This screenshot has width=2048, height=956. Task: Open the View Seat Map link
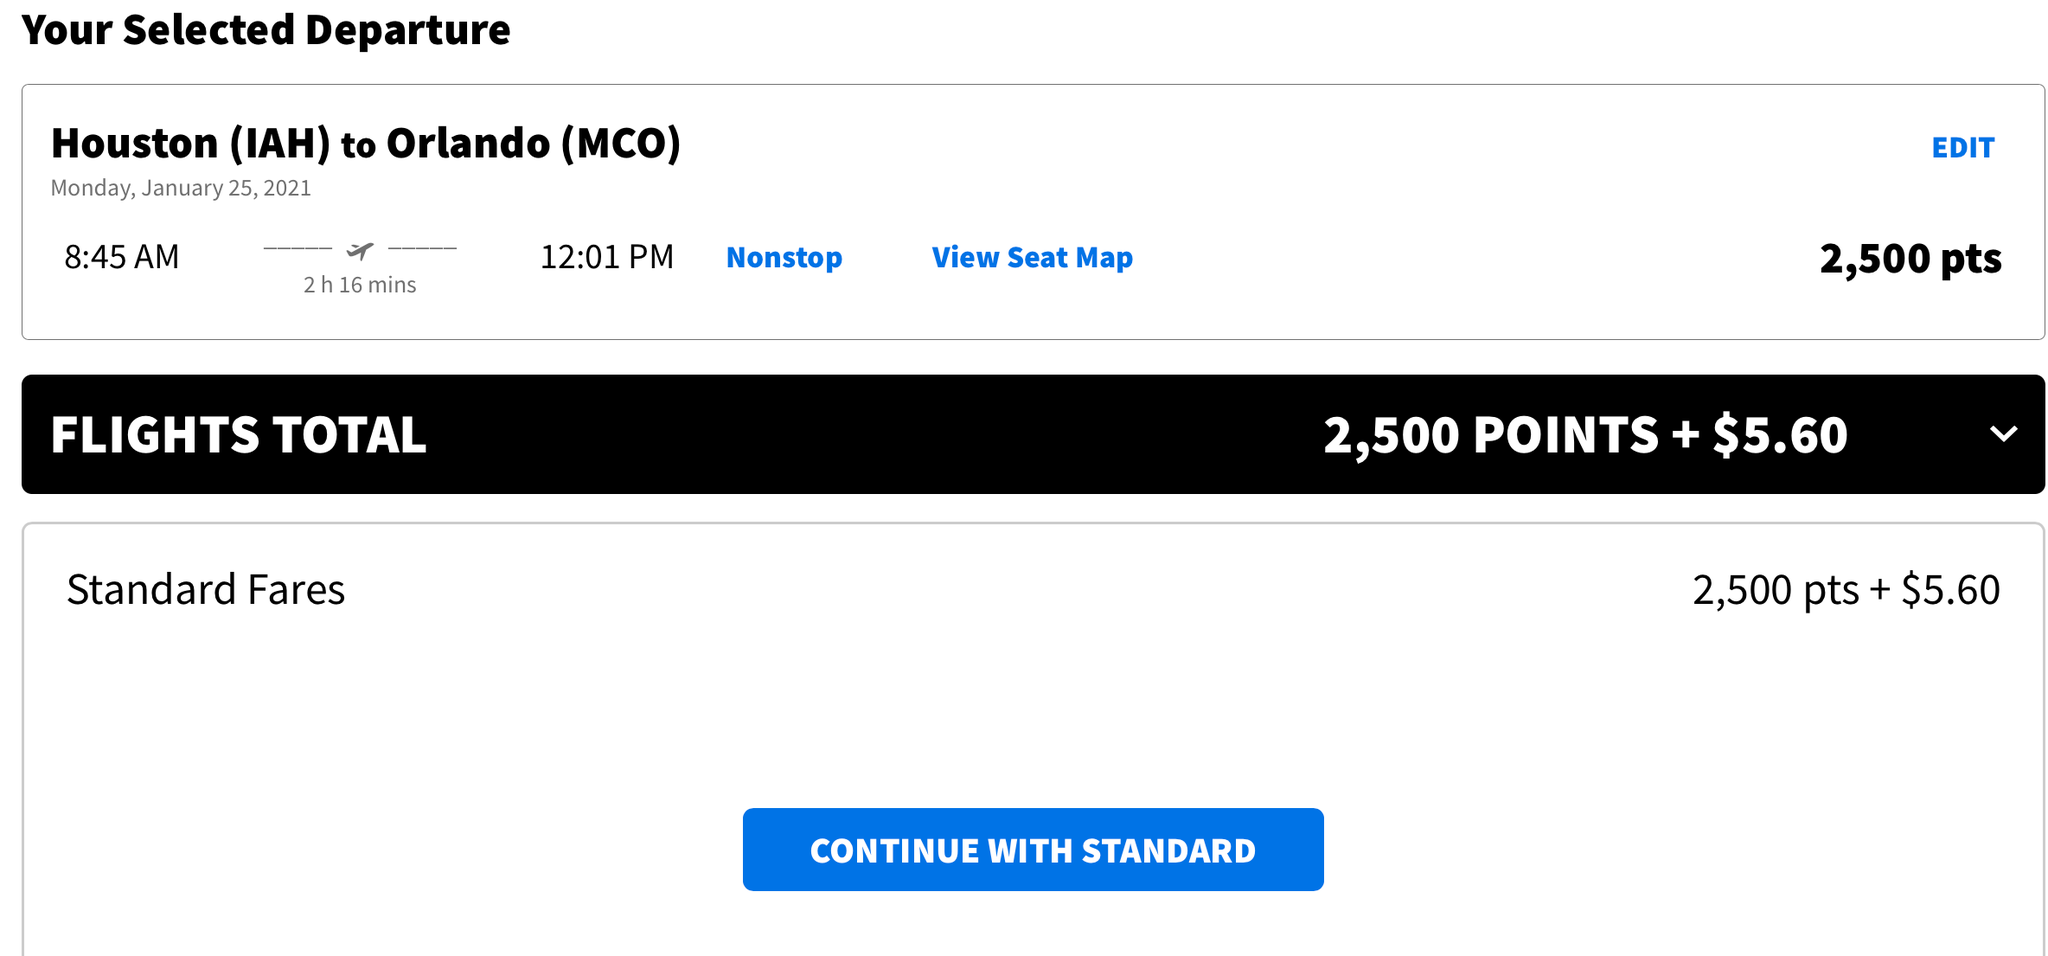[x=1031, y=257]
